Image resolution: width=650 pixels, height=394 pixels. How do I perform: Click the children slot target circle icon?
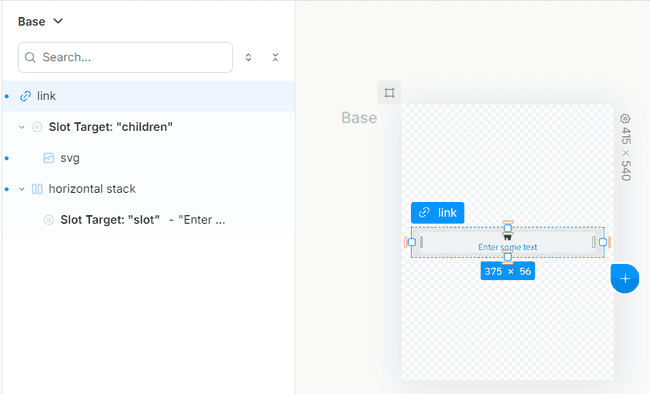click(x=37, y=127)
